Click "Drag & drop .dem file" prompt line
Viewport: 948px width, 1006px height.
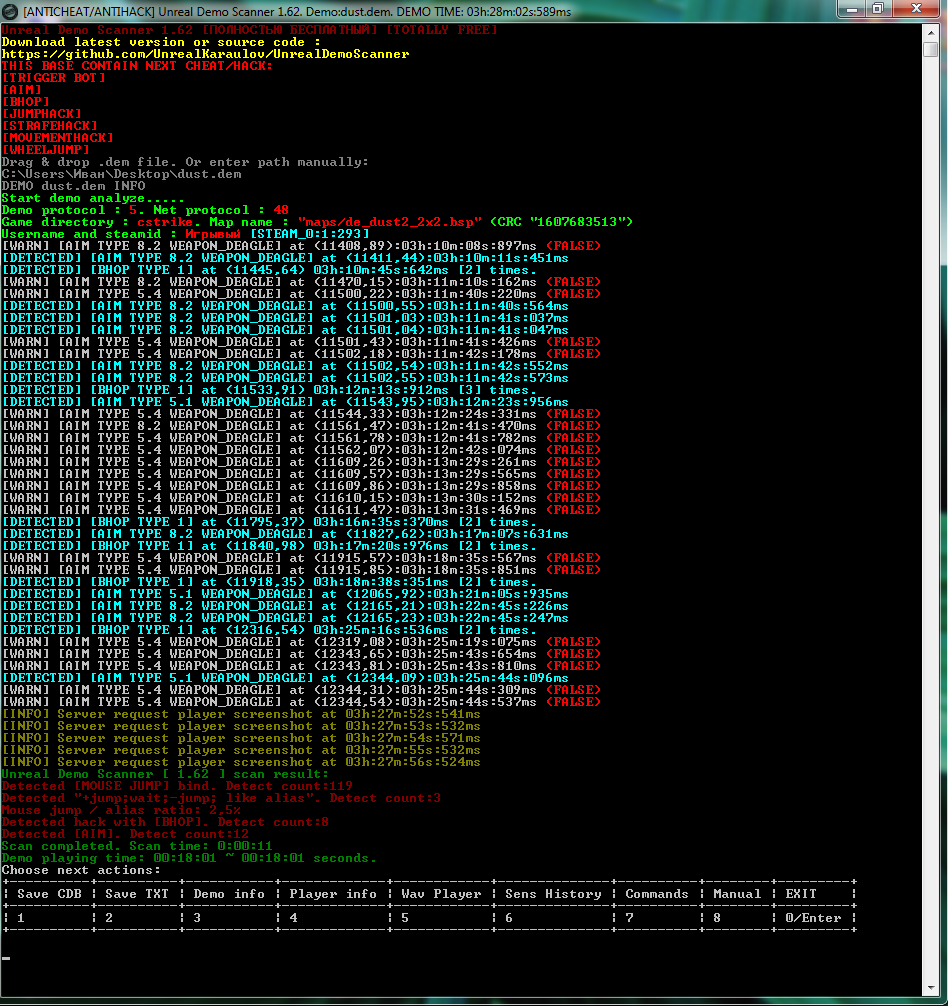185,162
